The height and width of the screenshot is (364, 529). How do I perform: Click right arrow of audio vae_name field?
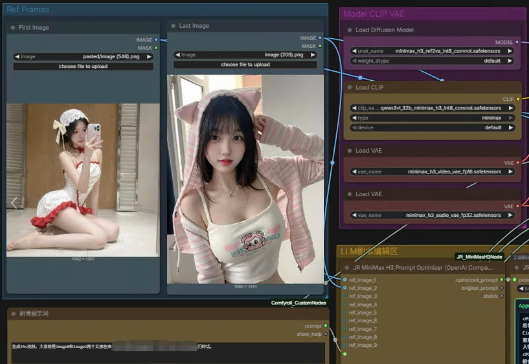click(x=511, y=215)
